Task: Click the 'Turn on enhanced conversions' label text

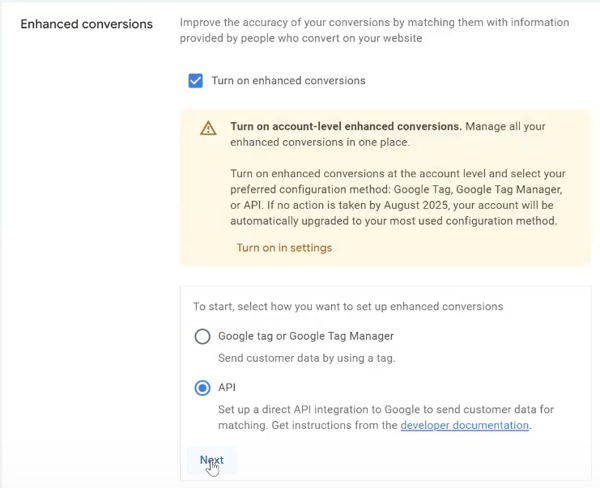Action: 288,81
